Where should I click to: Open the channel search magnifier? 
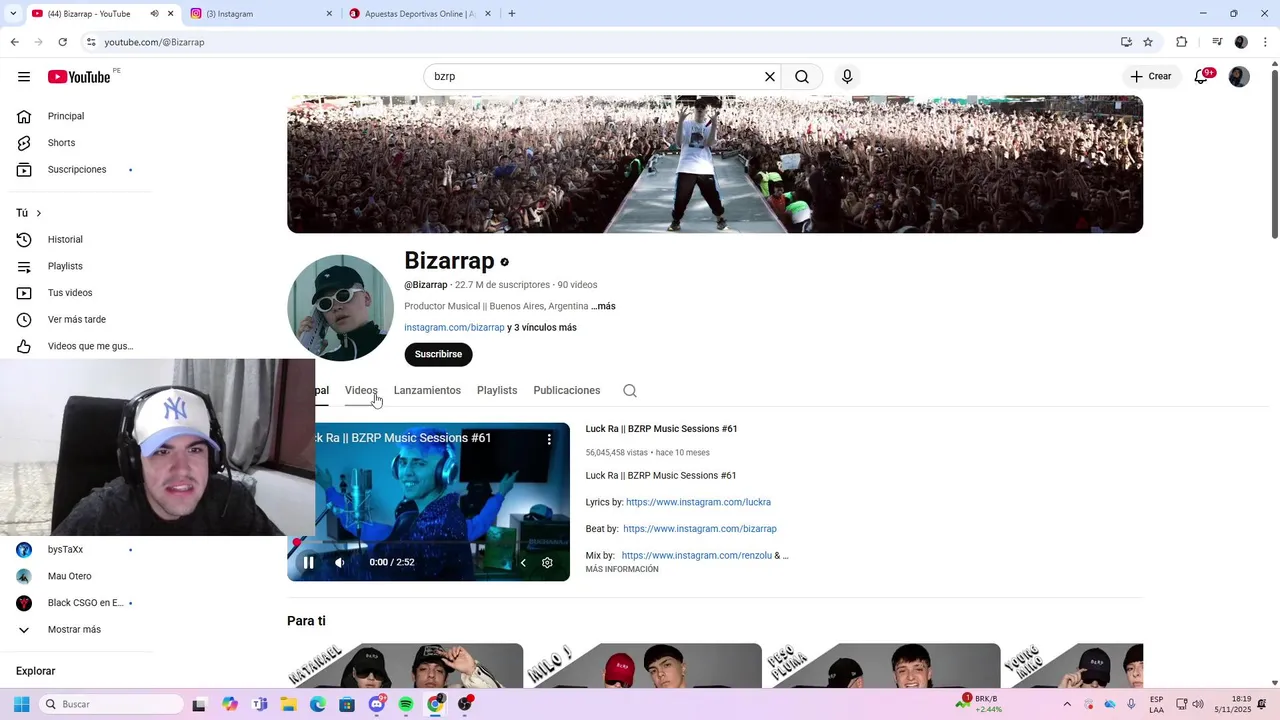630,391
